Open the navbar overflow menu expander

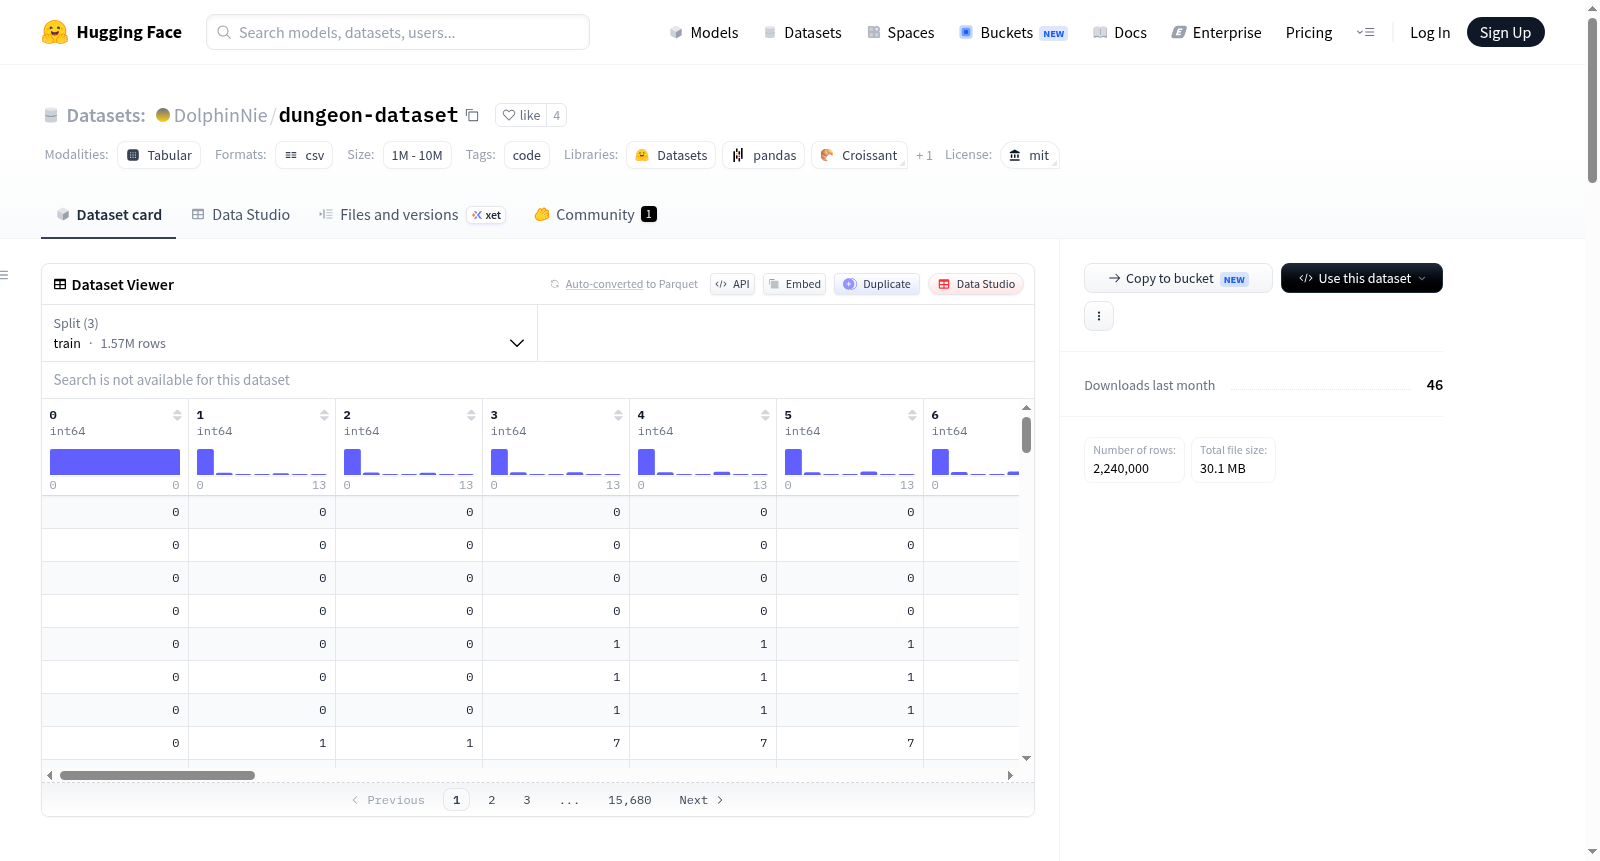point(1365,32)
